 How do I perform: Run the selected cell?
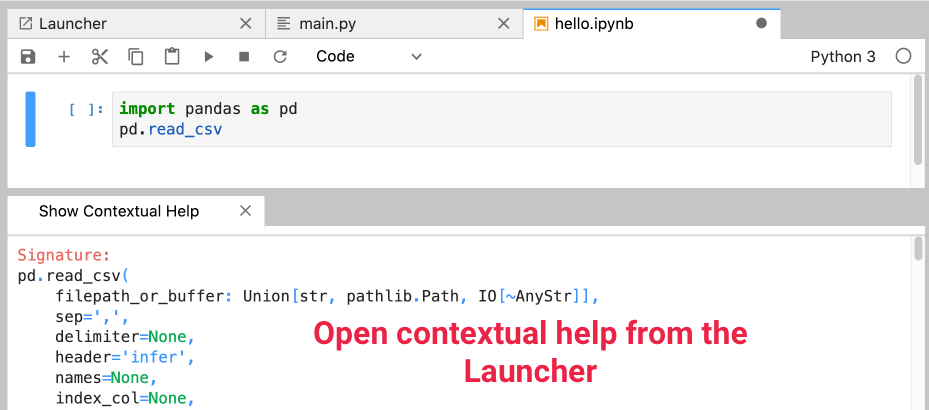click(208, 57)
